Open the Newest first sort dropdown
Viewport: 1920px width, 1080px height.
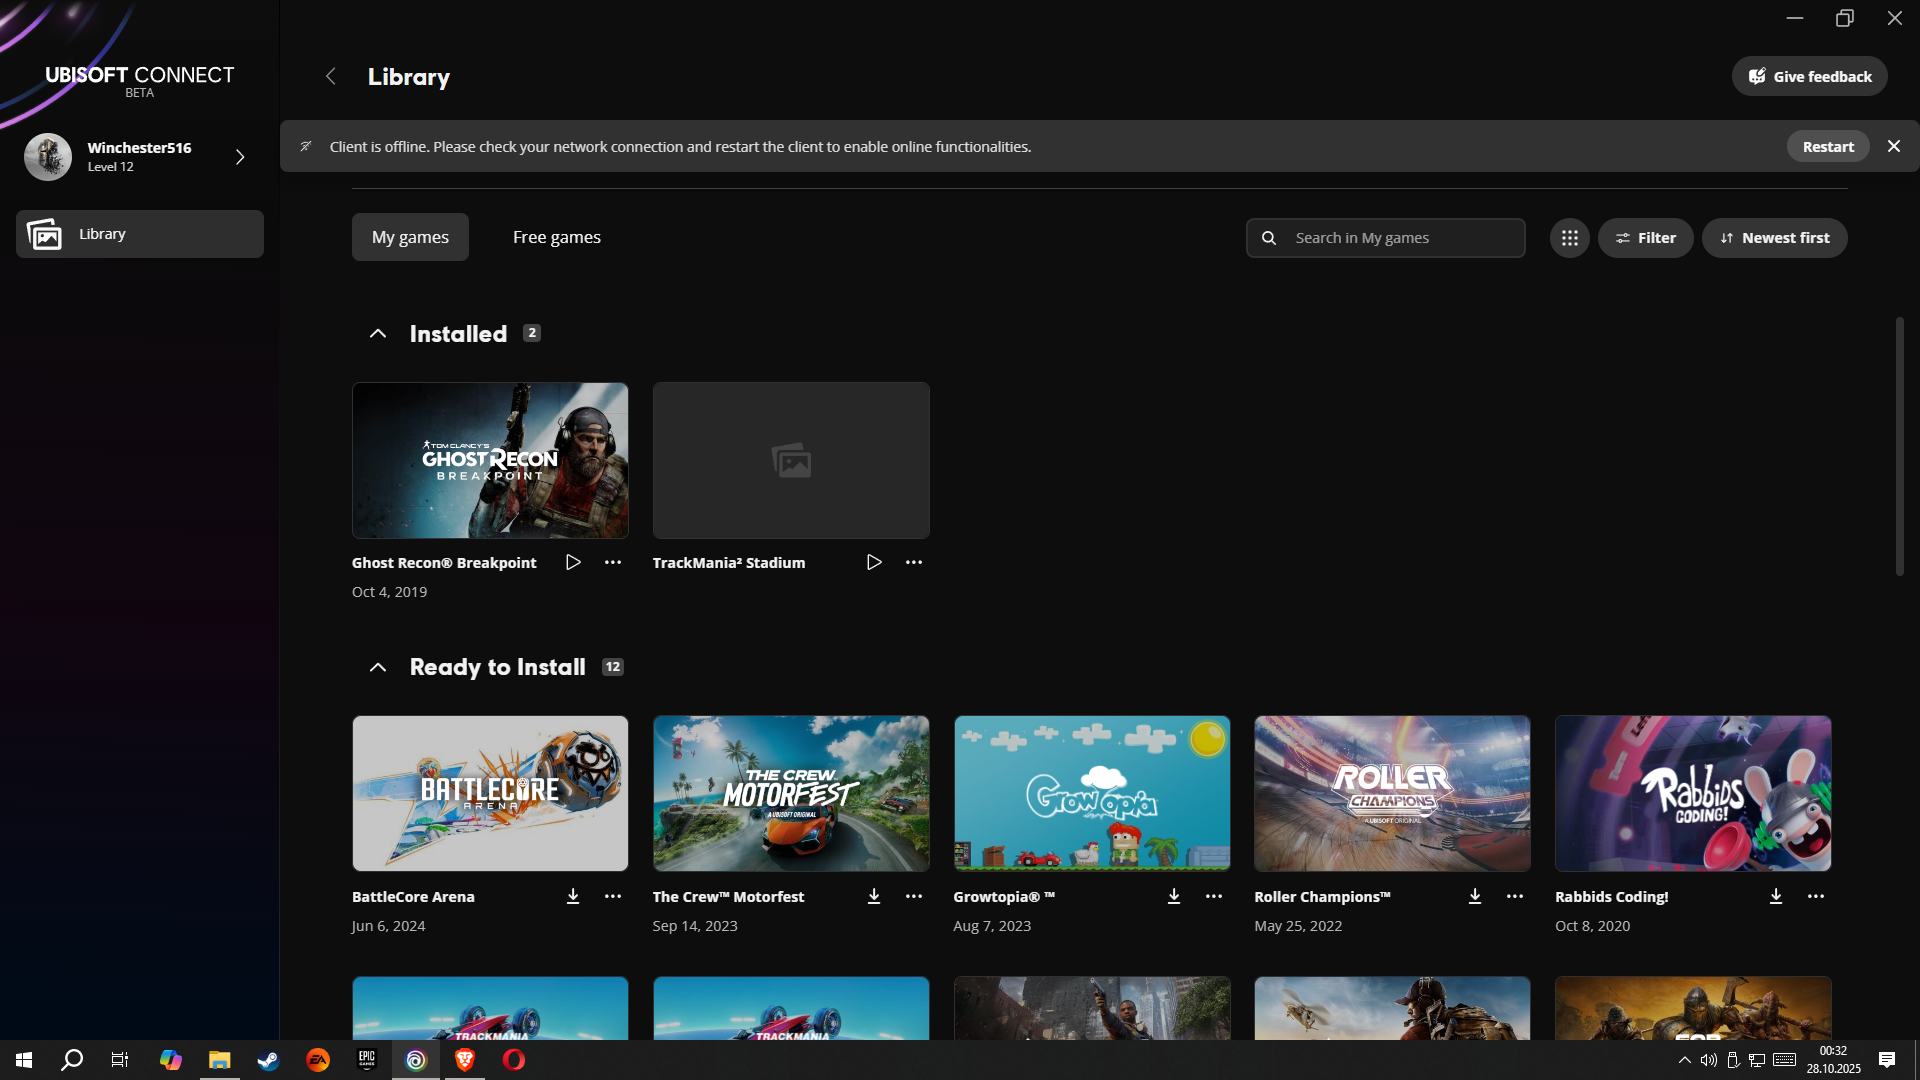(x=1775, y=238)
